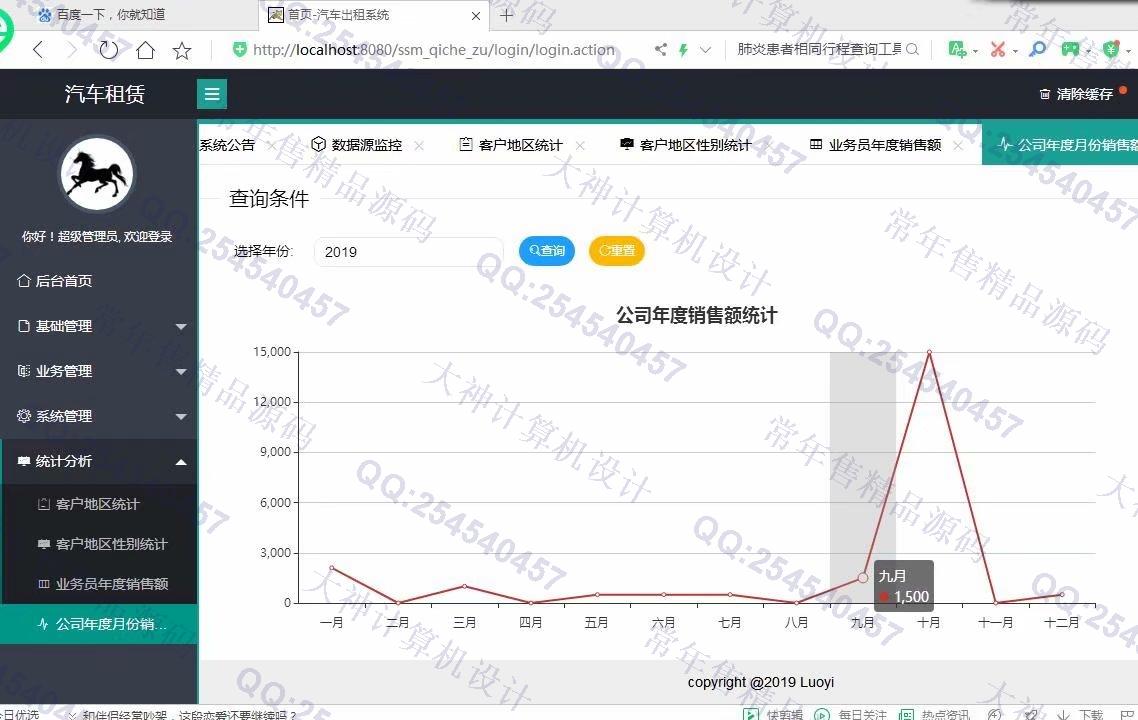Click the browser forward arrow
This screenshot has height=720, width=1138.
72,50
